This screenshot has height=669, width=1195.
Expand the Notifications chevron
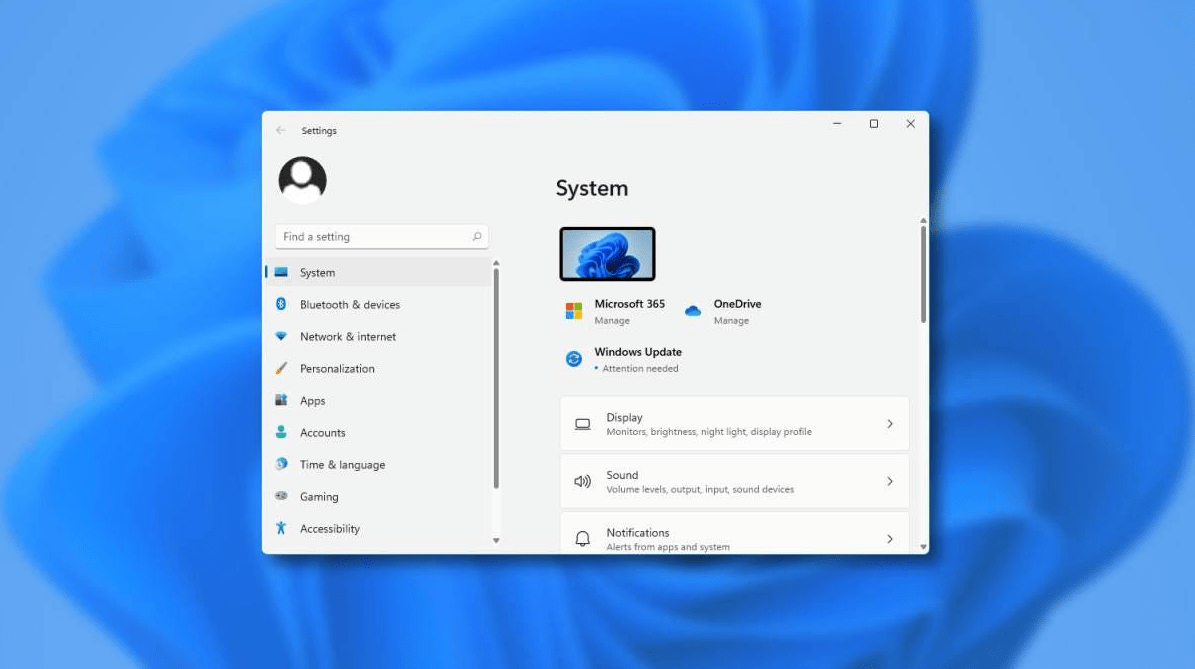coord(889,539)
